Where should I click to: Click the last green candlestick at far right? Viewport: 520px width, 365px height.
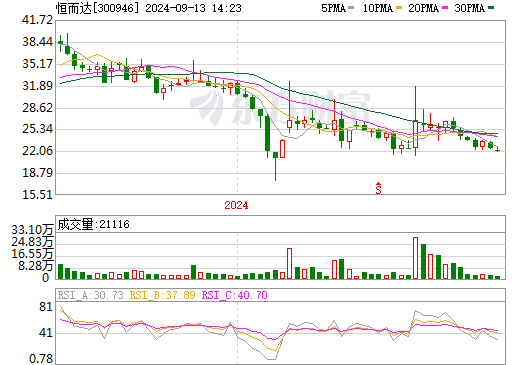[498, 150]
